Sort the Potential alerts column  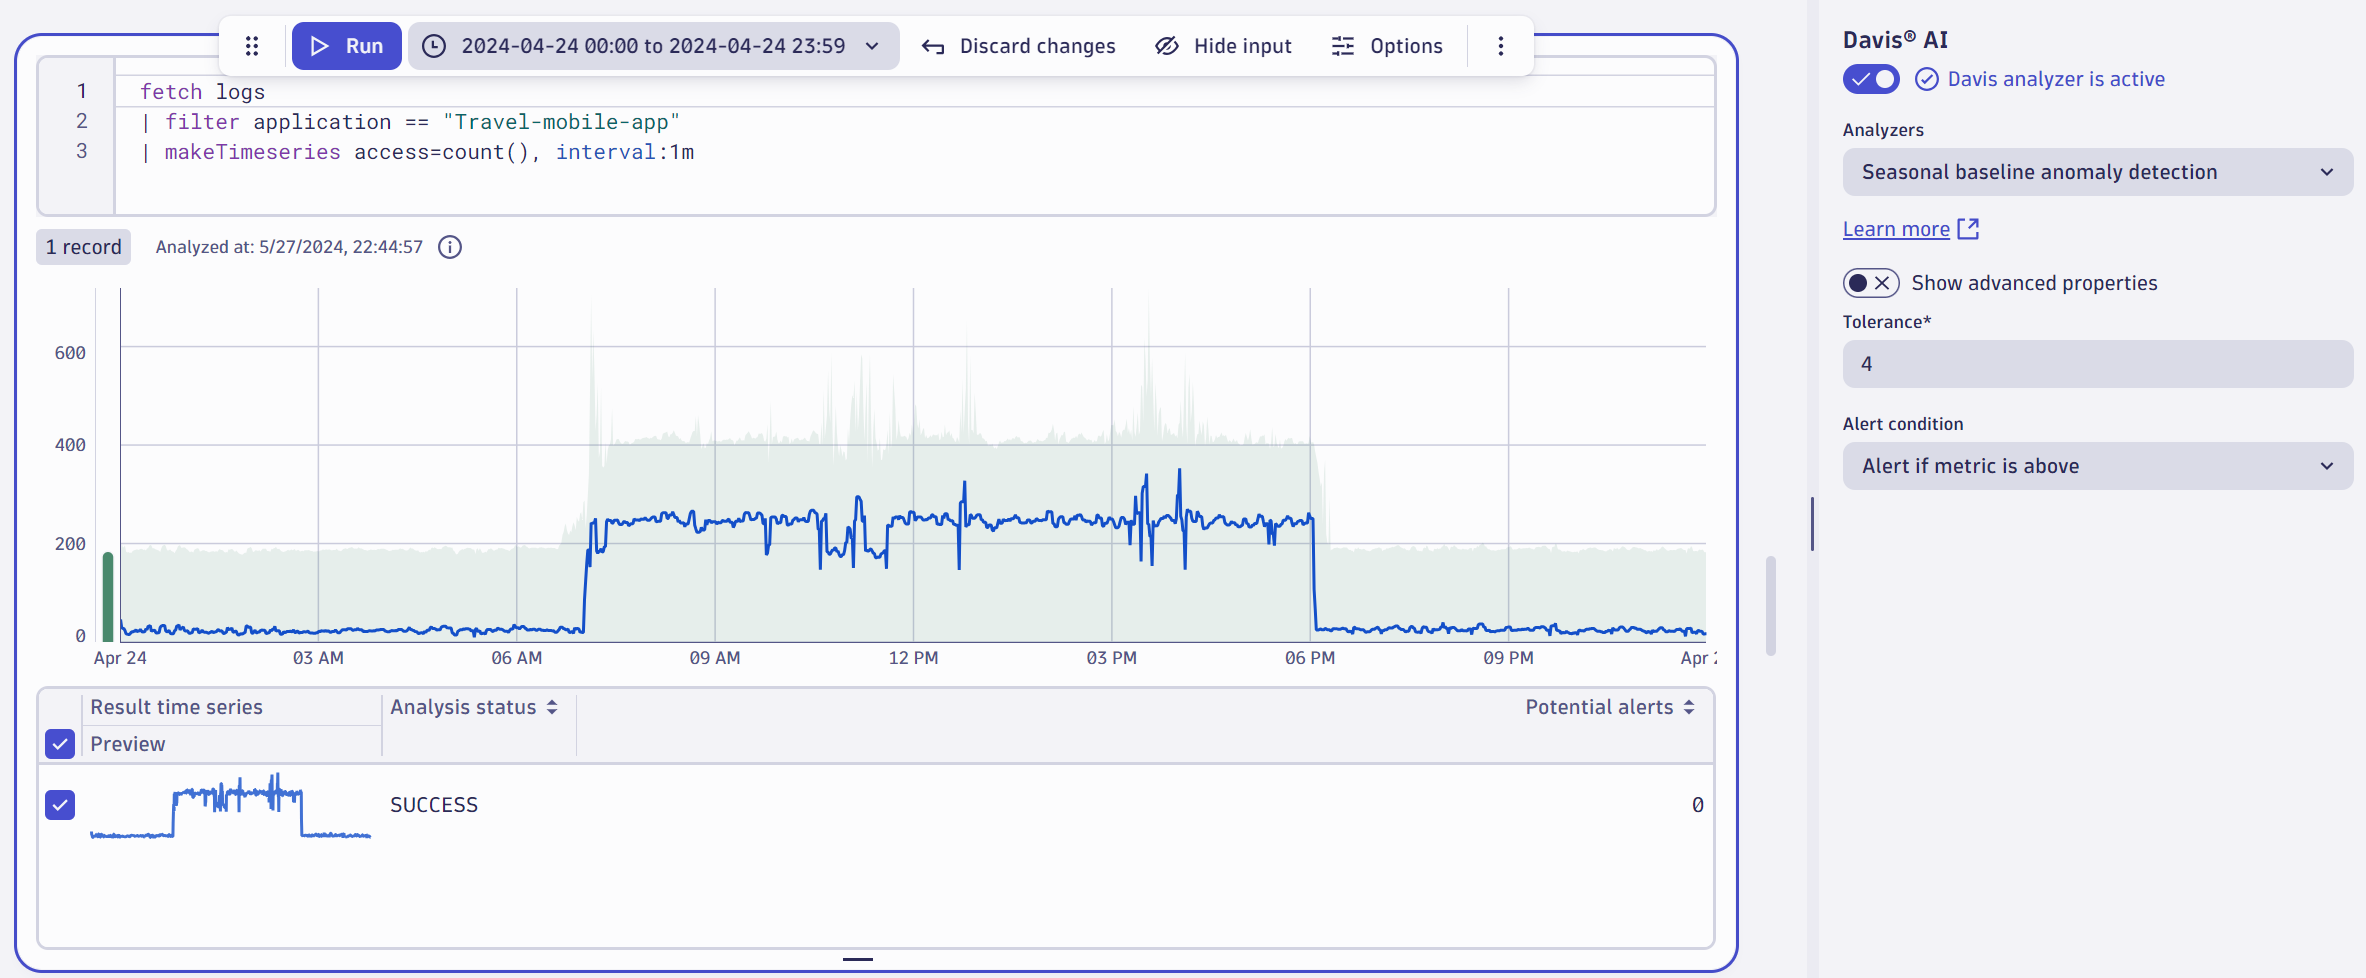[1690, 707]
